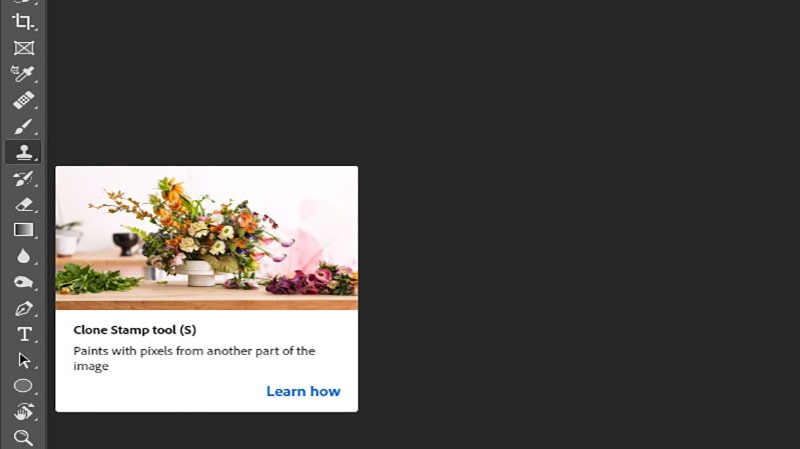Pick the Eyedropper tool
Image resolution: width=800 pixels, height=449 pixels.
coord(23,74)
